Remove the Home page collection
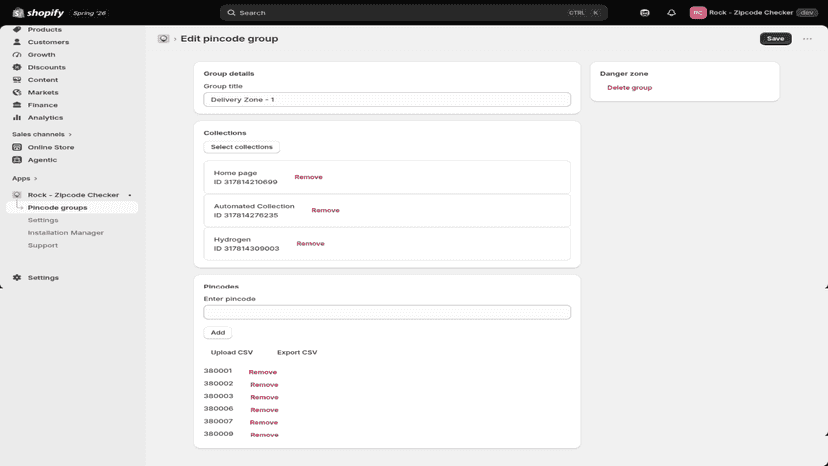828x466 pixels. (308, 177)
